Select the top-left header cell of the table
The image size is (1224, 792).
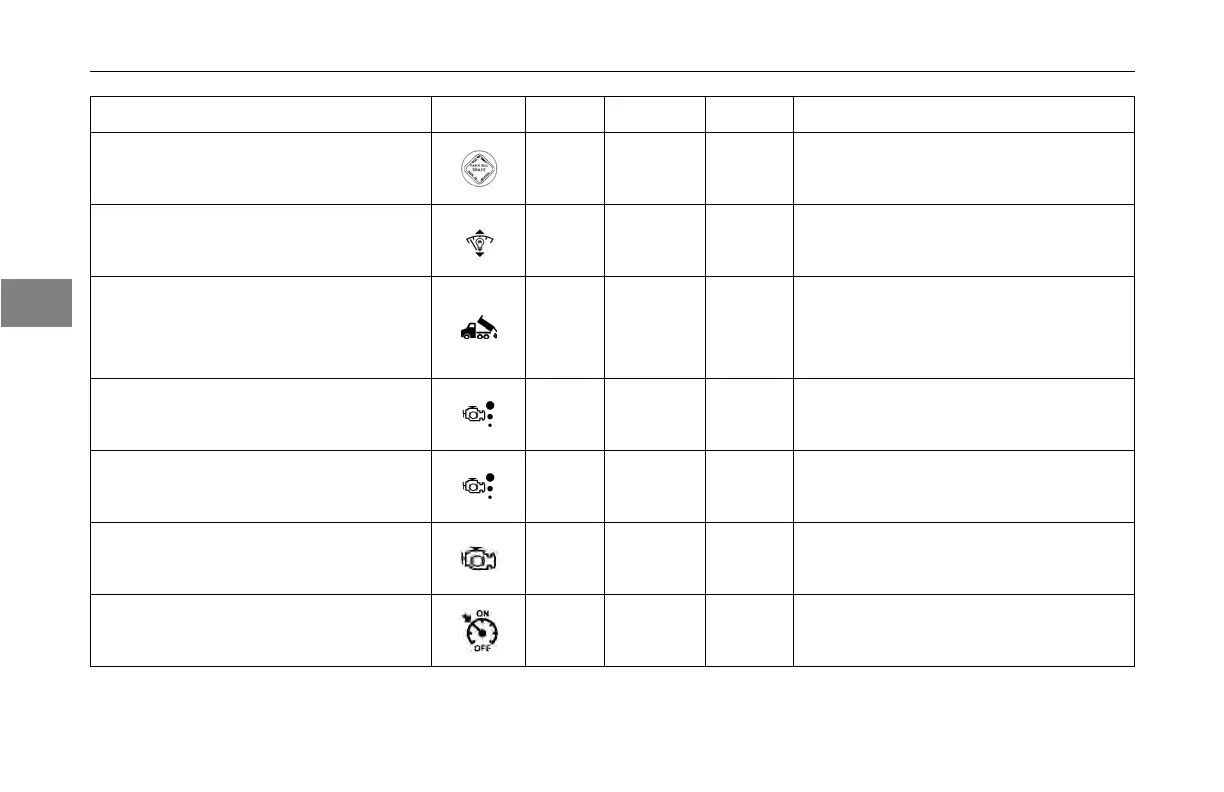tap(260, 114)
